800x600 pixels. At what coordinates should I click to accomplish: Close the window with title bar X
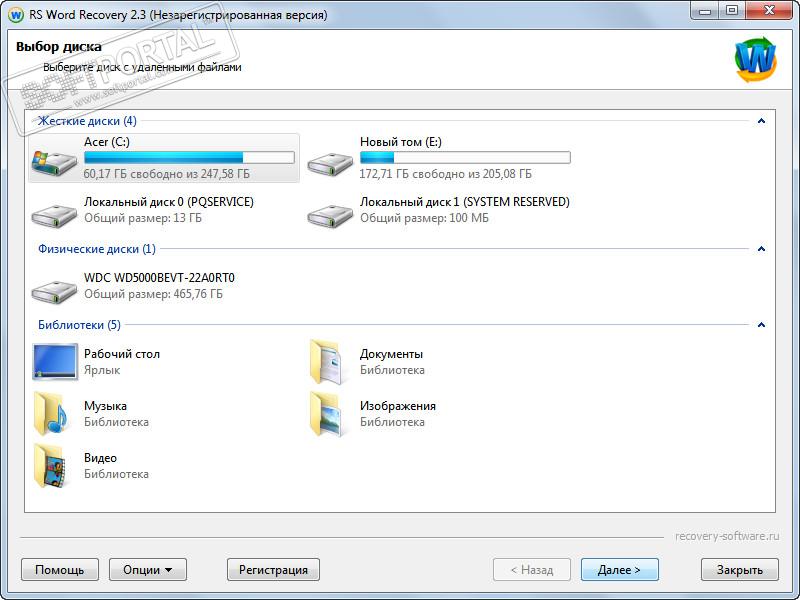[x=769, y=11]
